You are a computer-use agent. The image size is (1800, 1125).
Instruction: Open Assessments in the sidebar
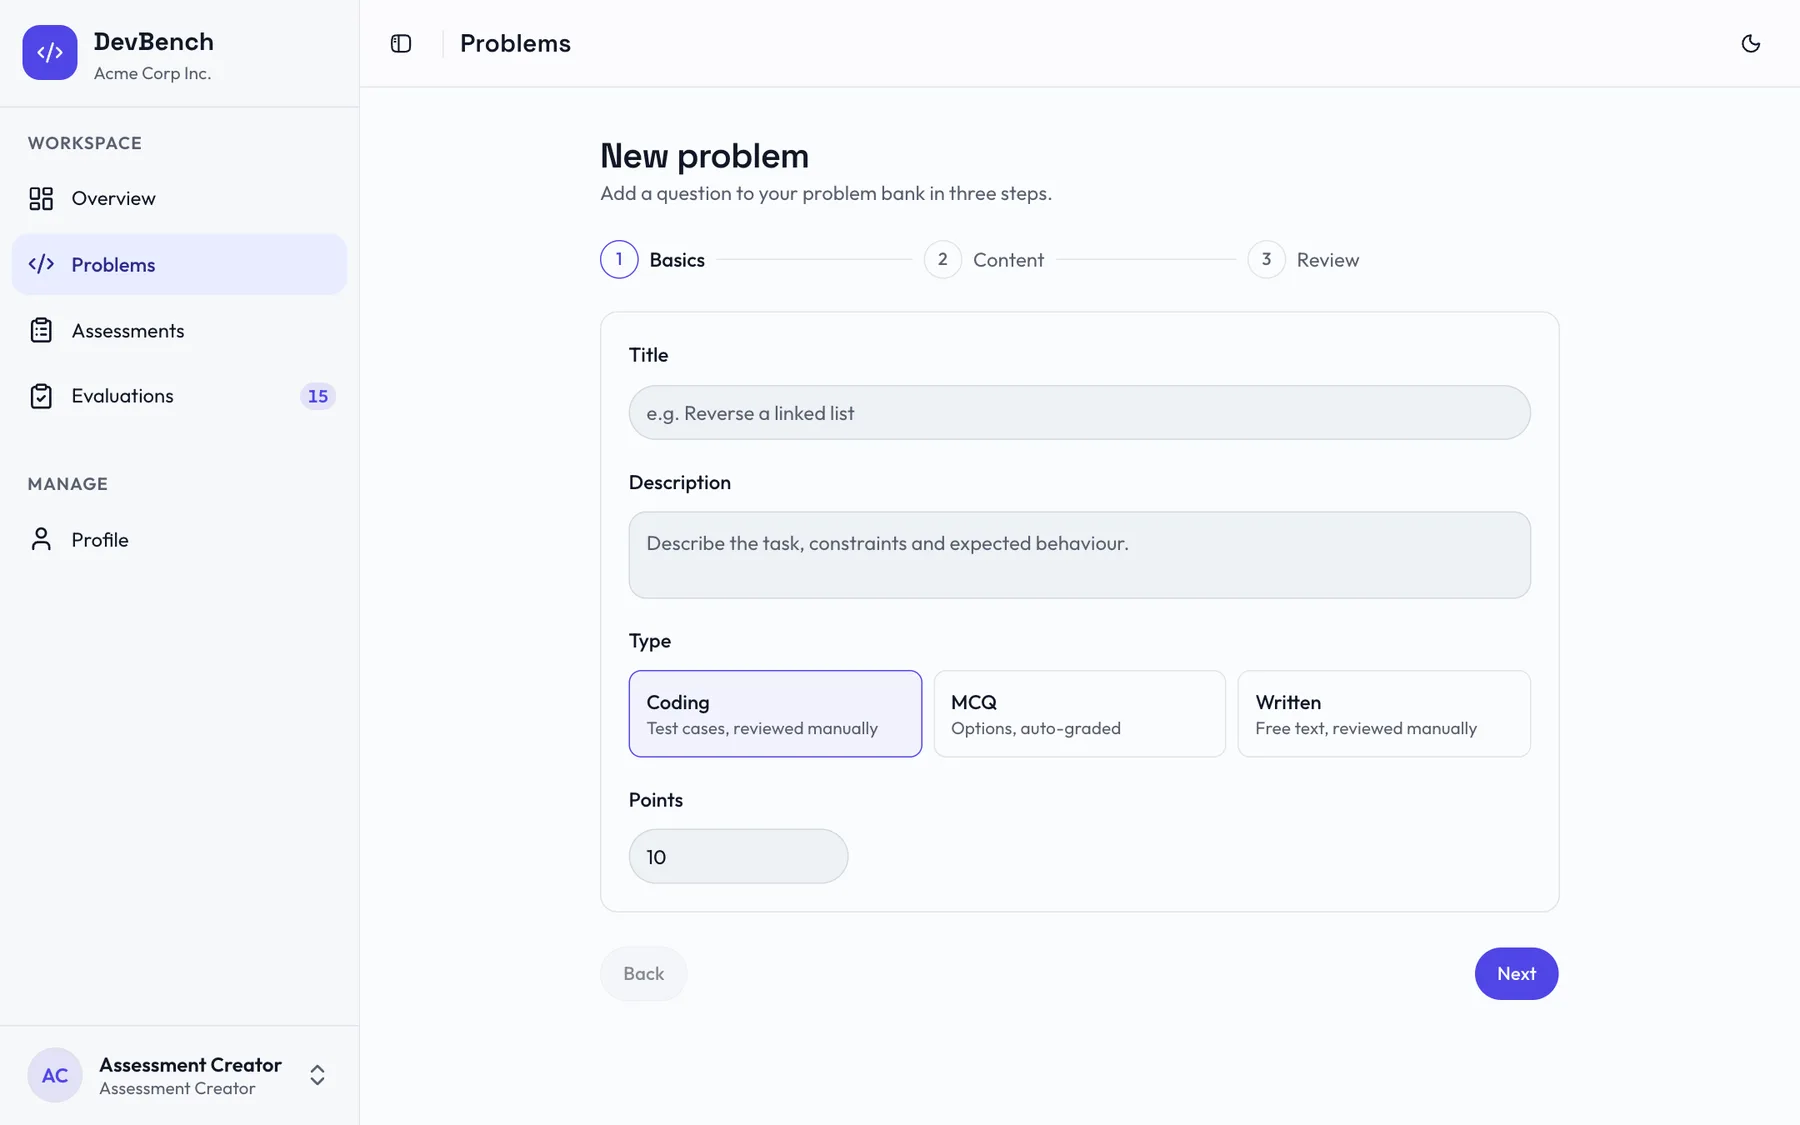coord(179,330)
